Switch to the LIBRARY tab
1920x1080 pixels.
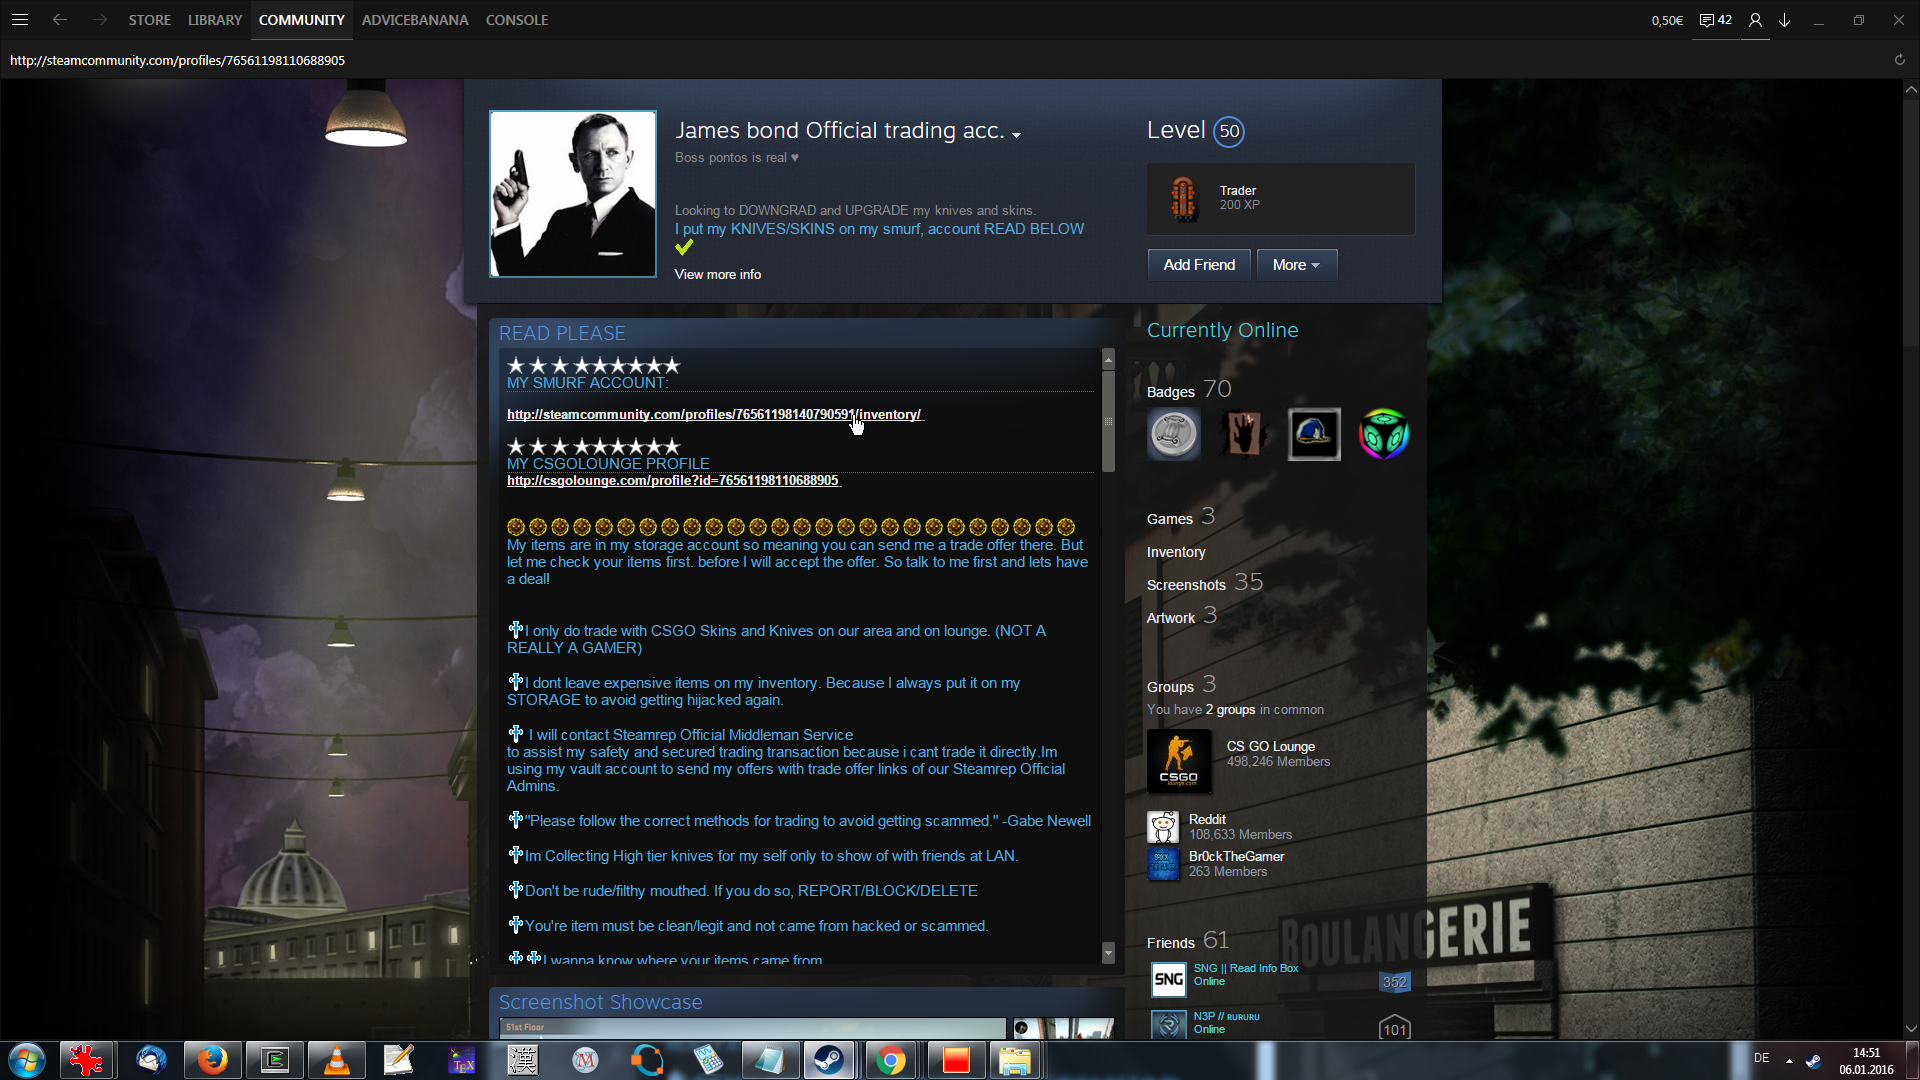pos(215,20)
